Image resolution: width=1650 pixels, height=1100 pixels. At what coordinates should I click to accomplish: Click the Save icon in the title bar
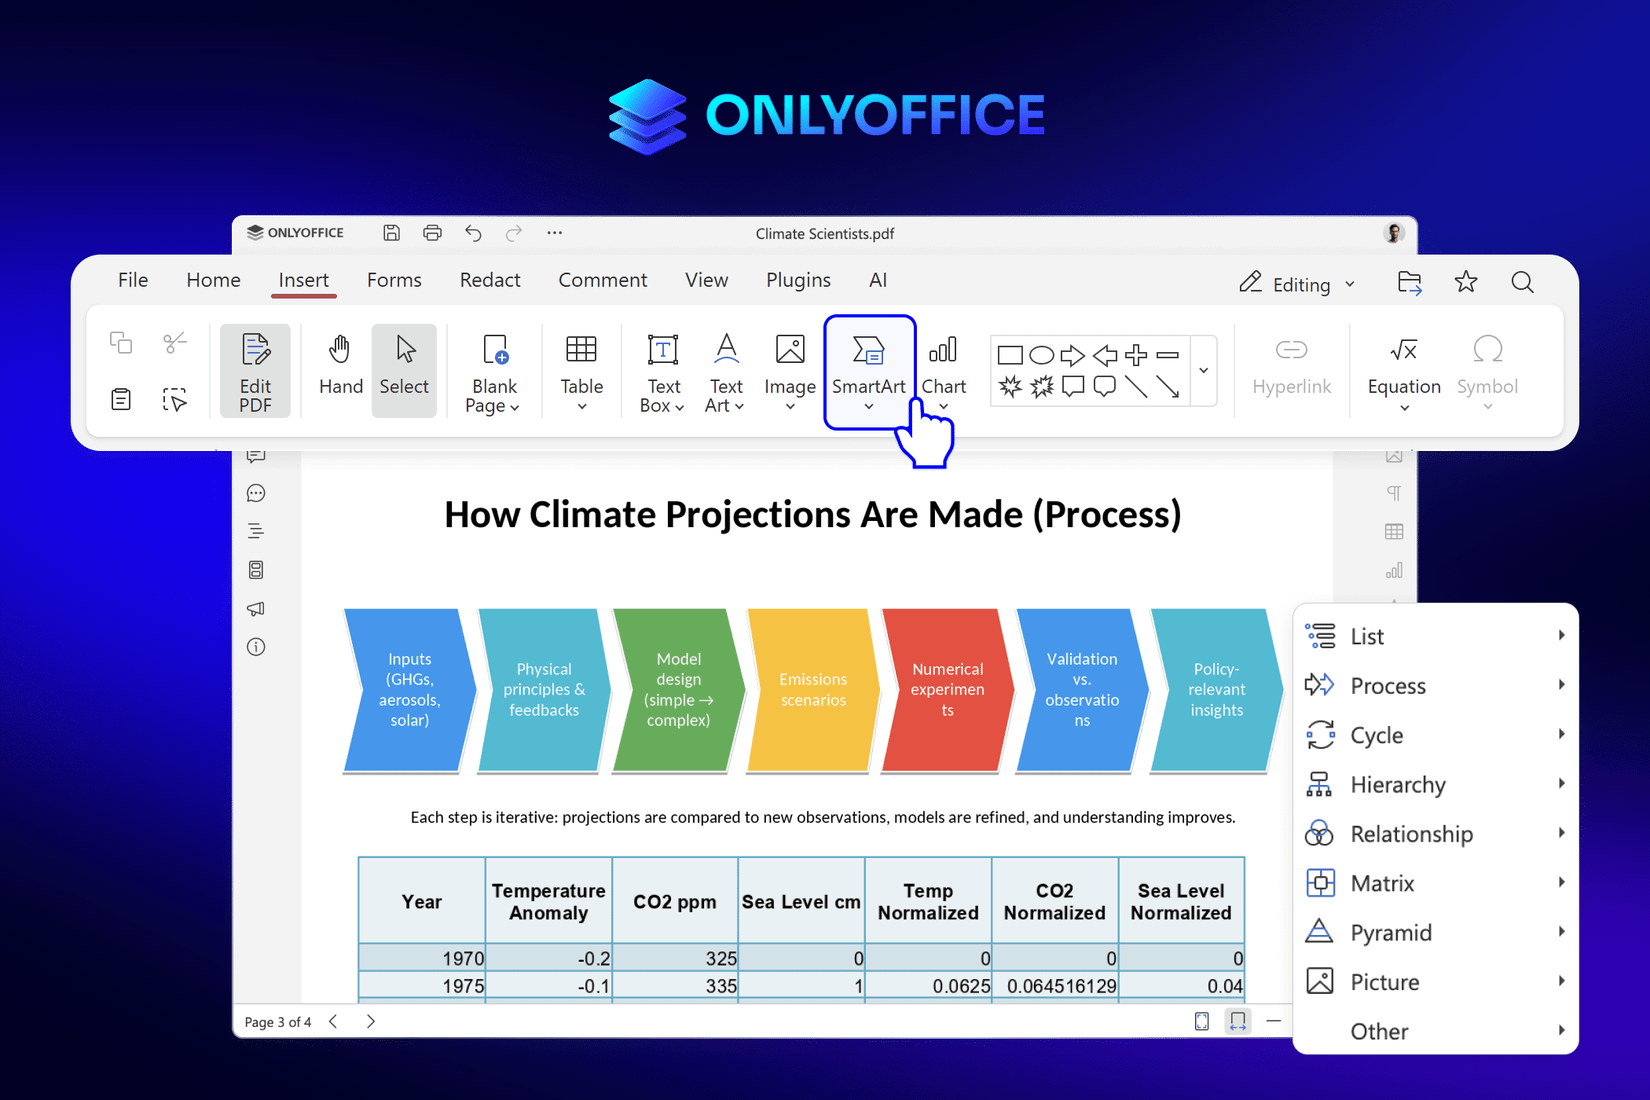[x=392, y=233]
